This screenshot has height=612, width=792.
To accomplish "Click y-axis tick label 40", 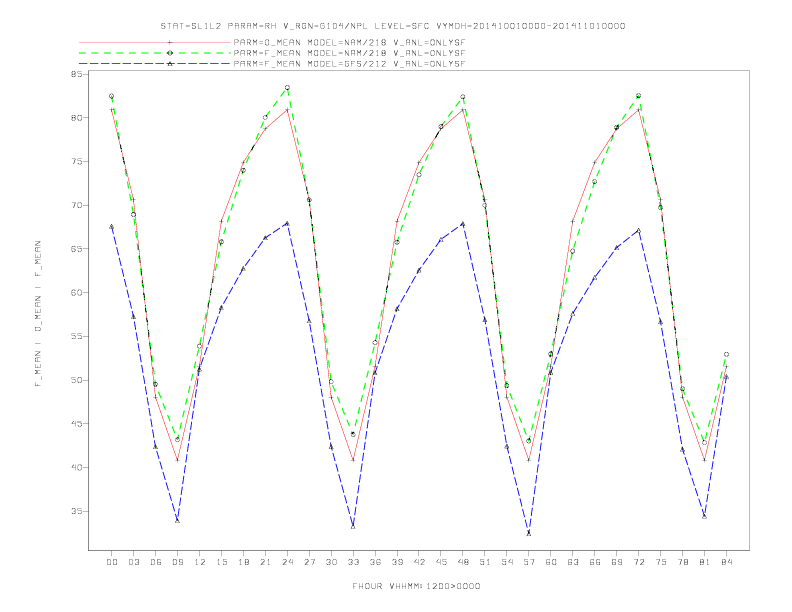I will [76, 468].
